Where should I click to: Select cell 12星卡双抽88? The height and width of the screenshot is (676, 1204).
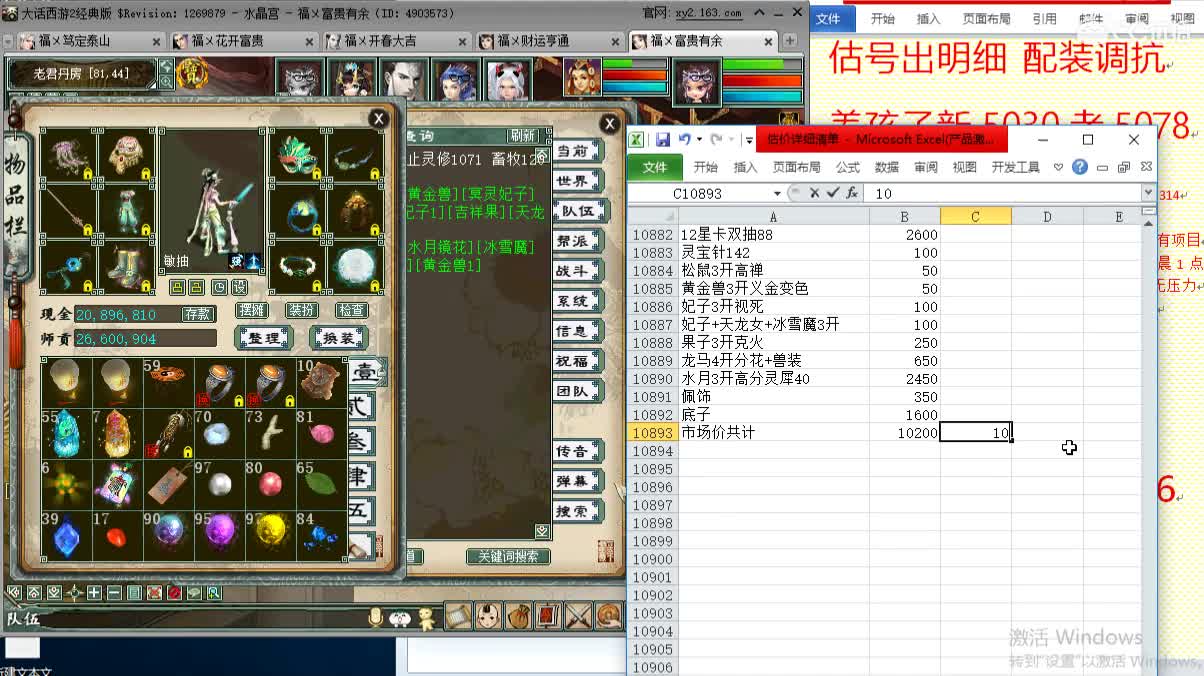point(773,235)
